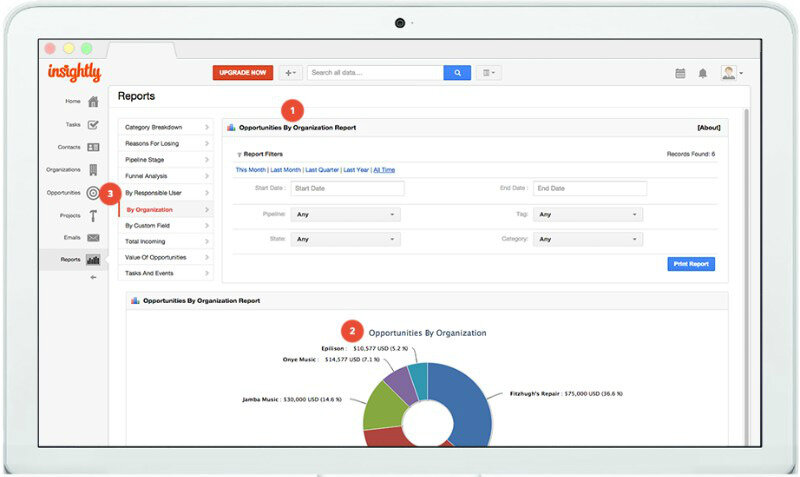
Task: Expand the Pipeline dropdown filter
Action: [x=345, y=214]
